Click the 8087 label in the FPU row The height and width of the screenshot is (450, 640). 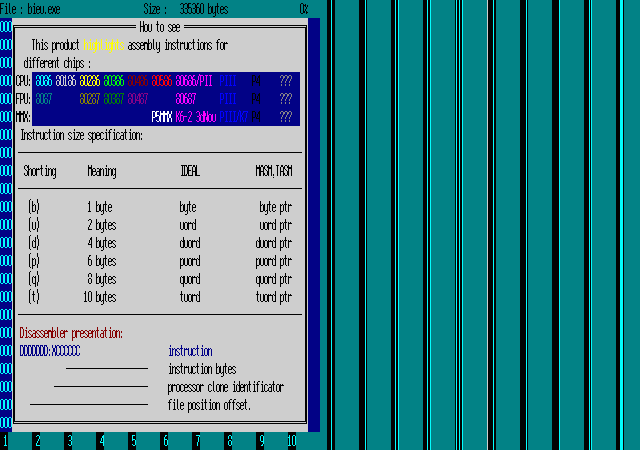(x=43, y=99)
